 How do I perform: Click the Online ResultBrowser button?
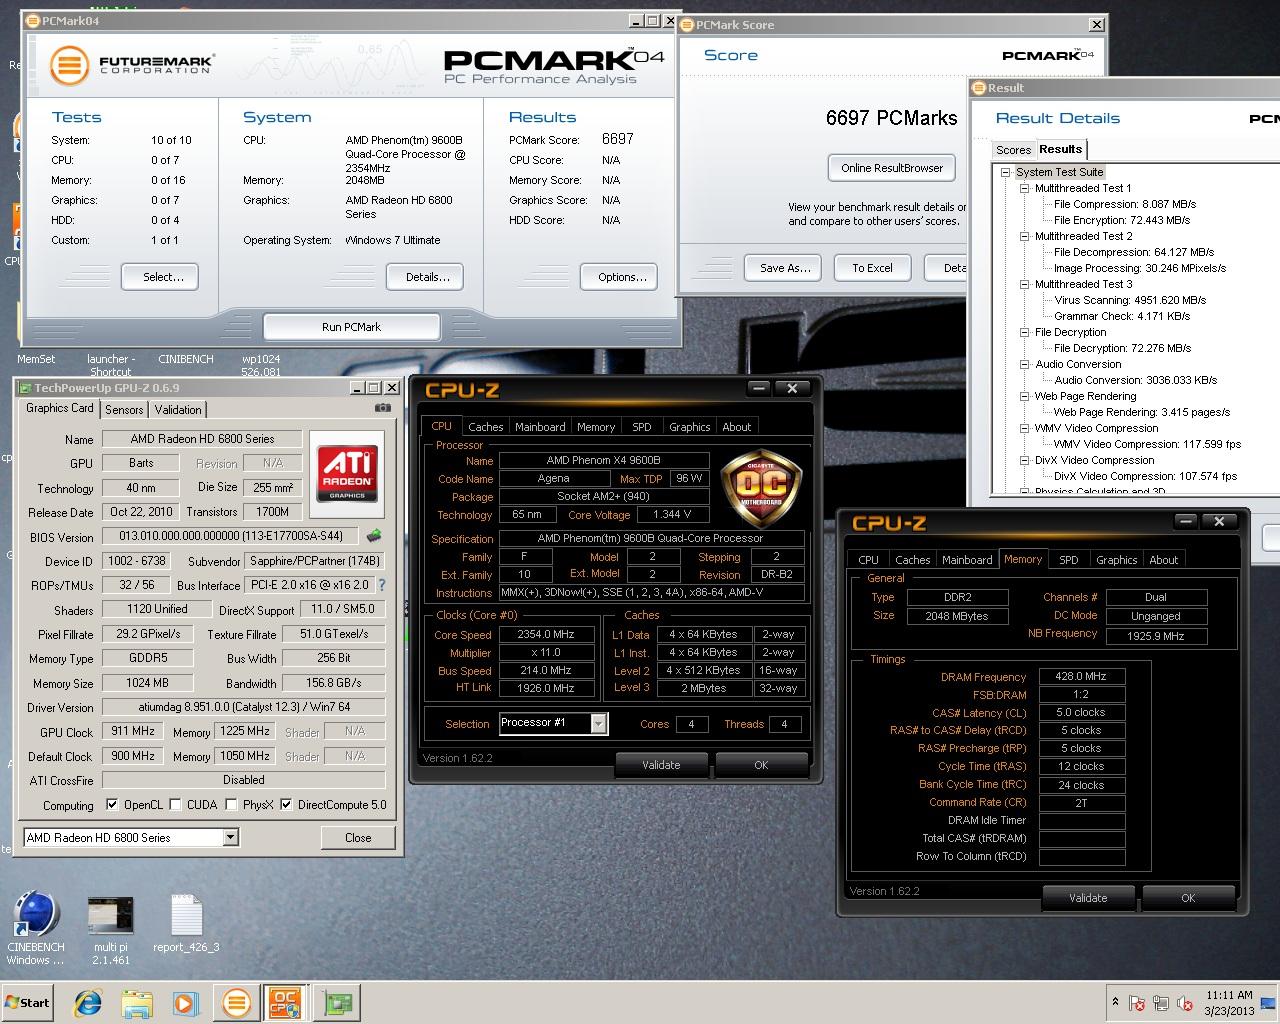click(x=892, y=168)
